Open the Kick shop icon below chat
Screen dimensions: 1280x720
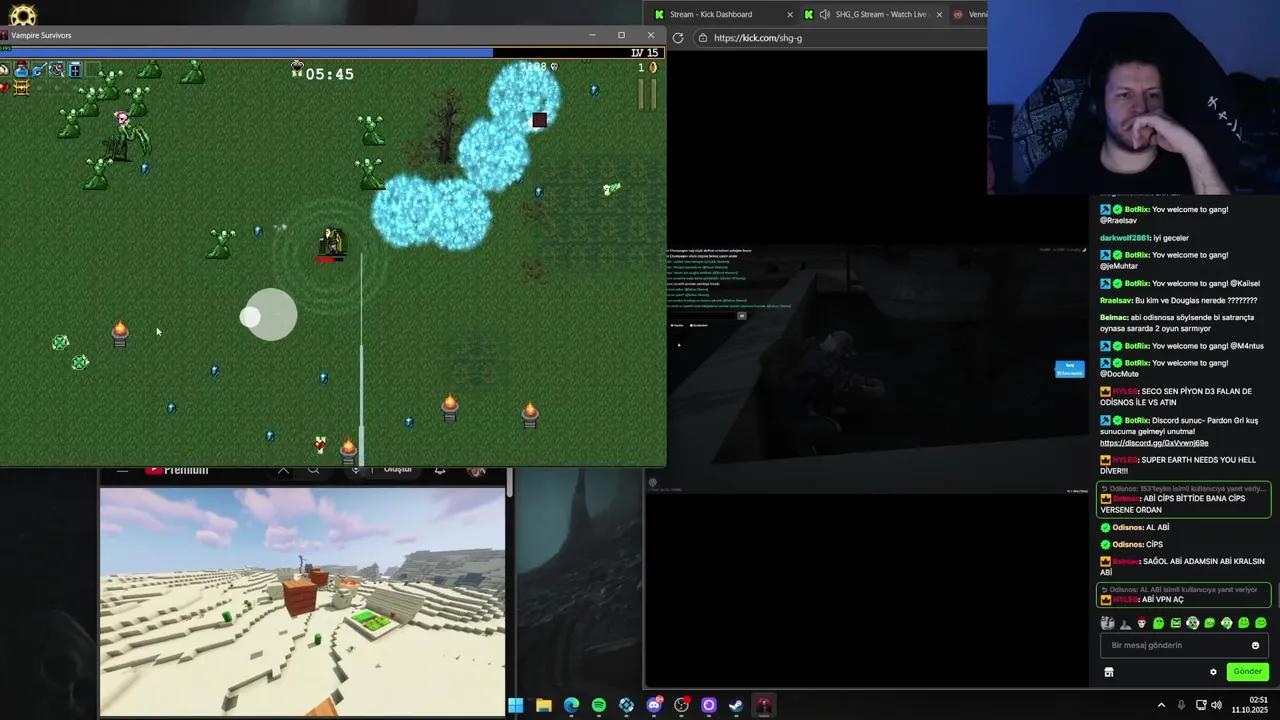pos(1109,672)
